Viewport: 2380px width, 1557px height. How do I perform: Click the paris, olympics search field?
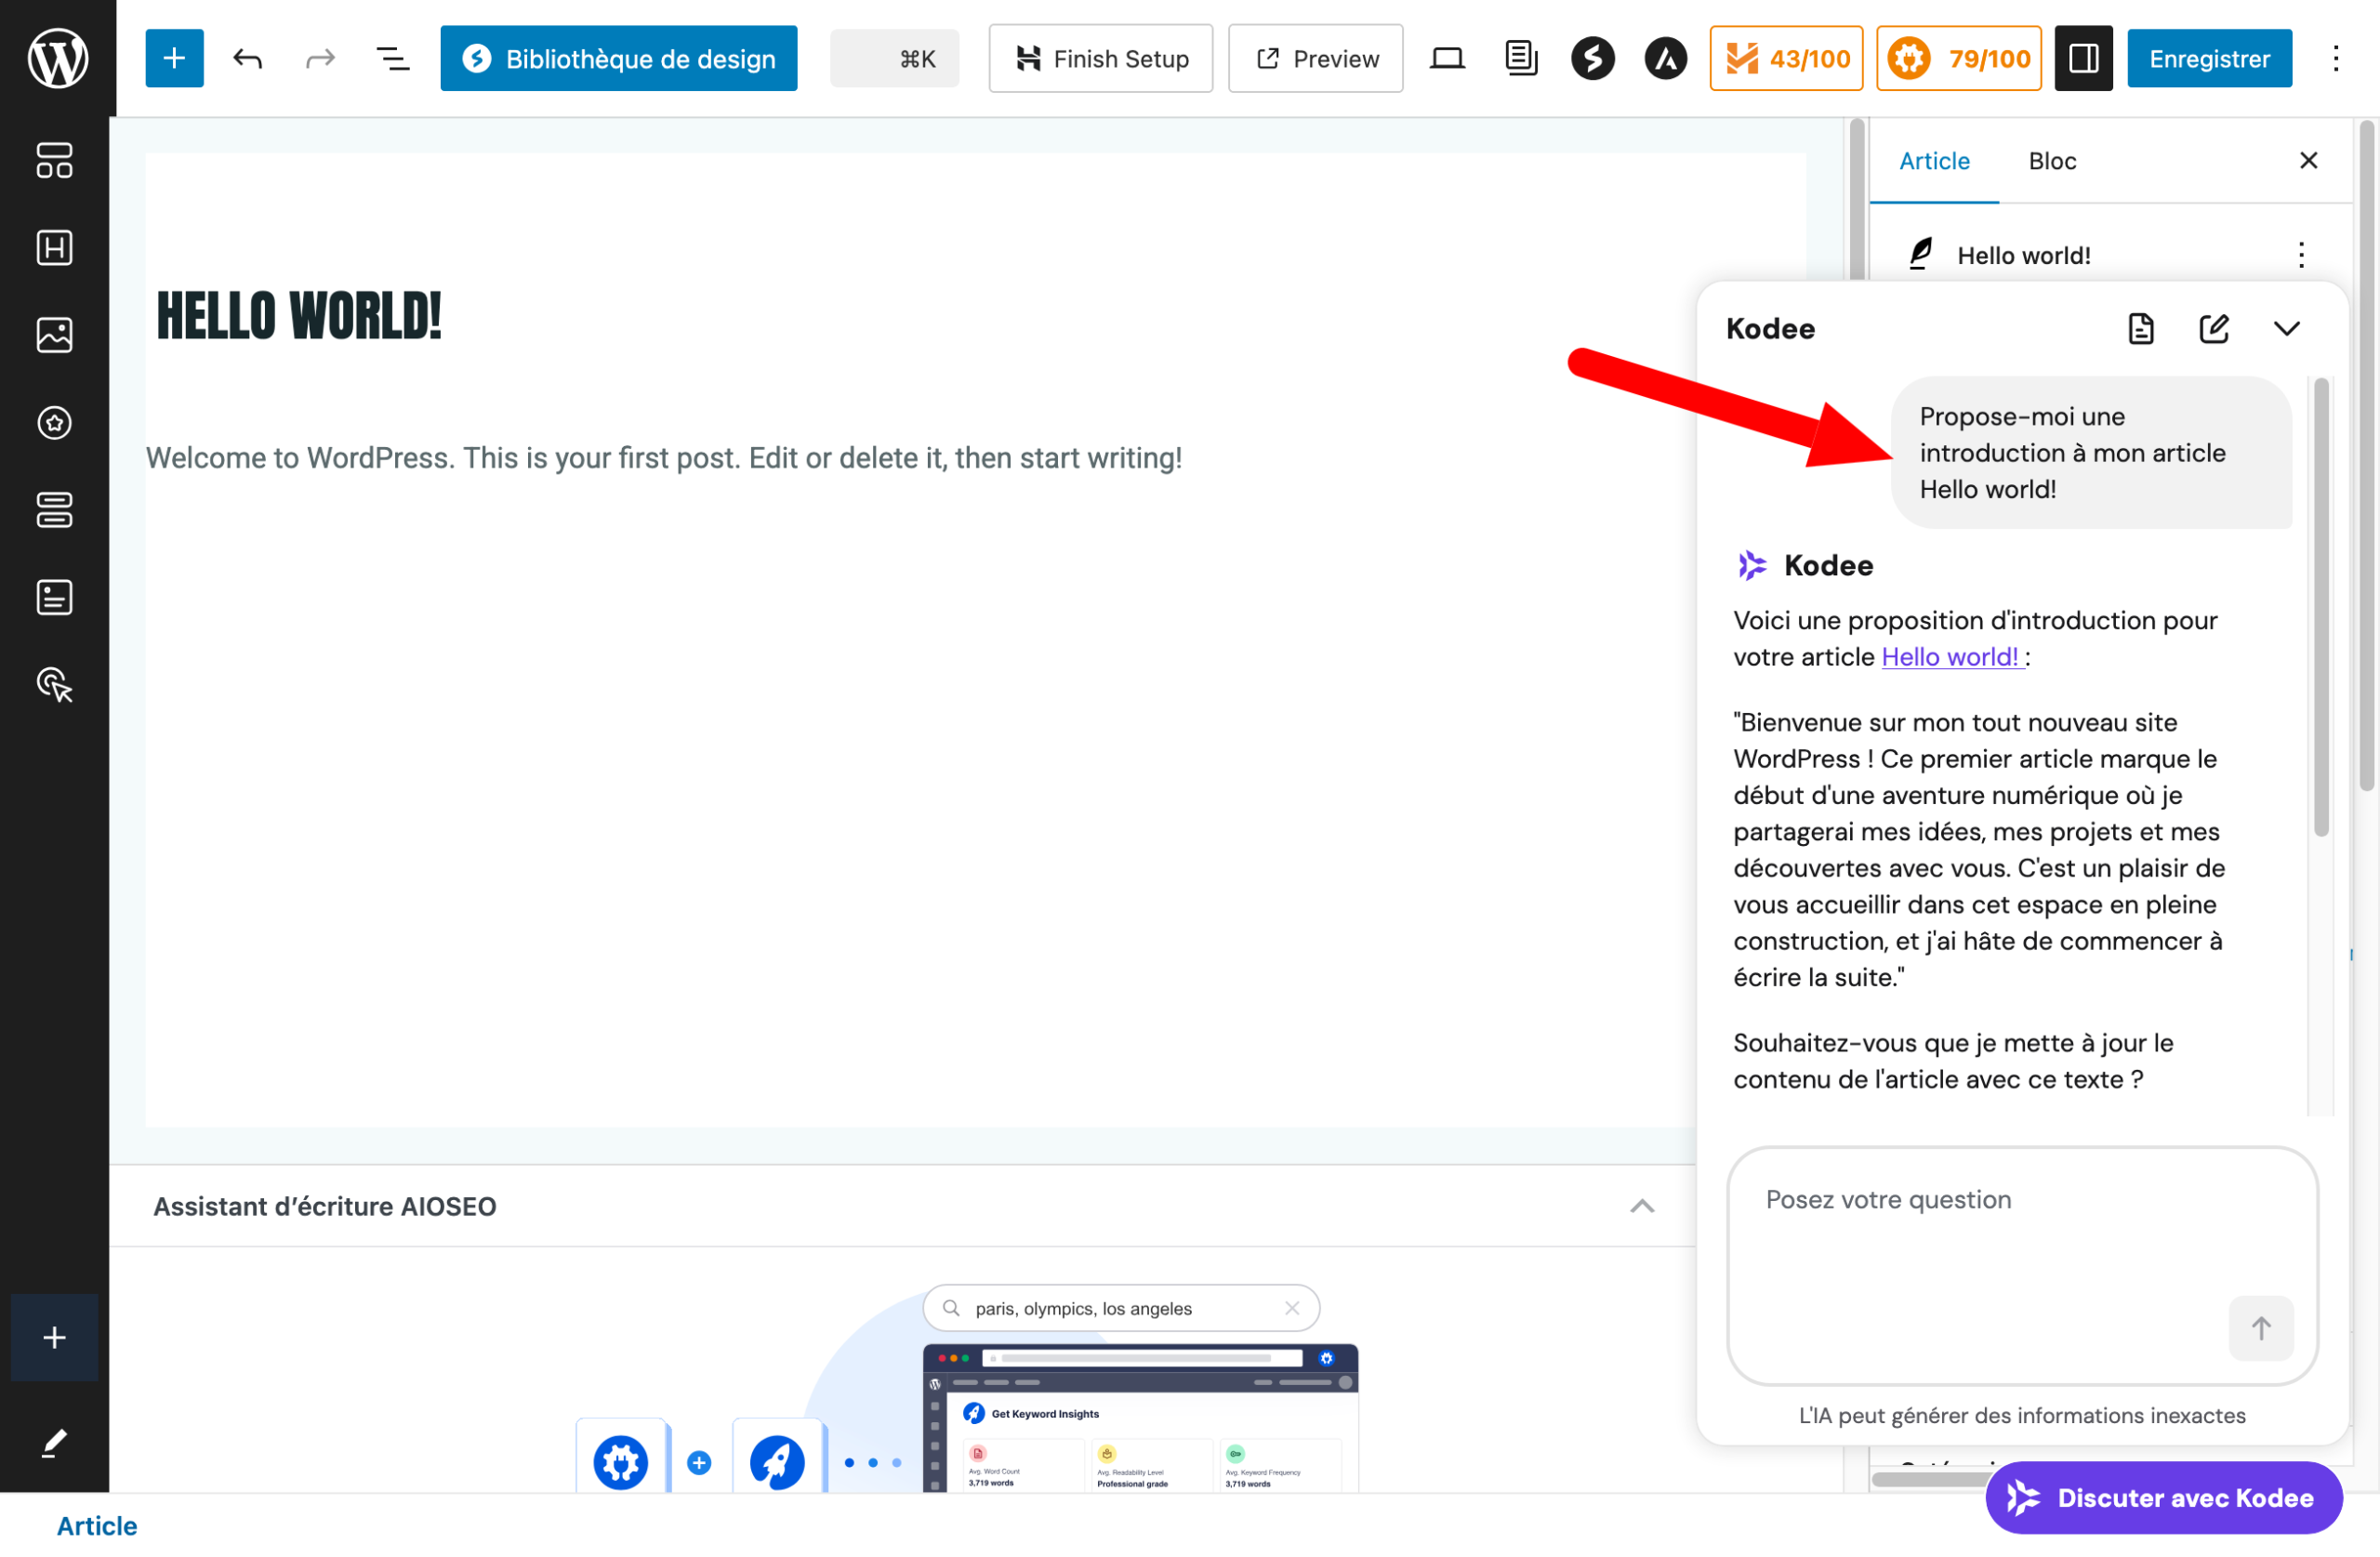click(x=1121, y=1308)
